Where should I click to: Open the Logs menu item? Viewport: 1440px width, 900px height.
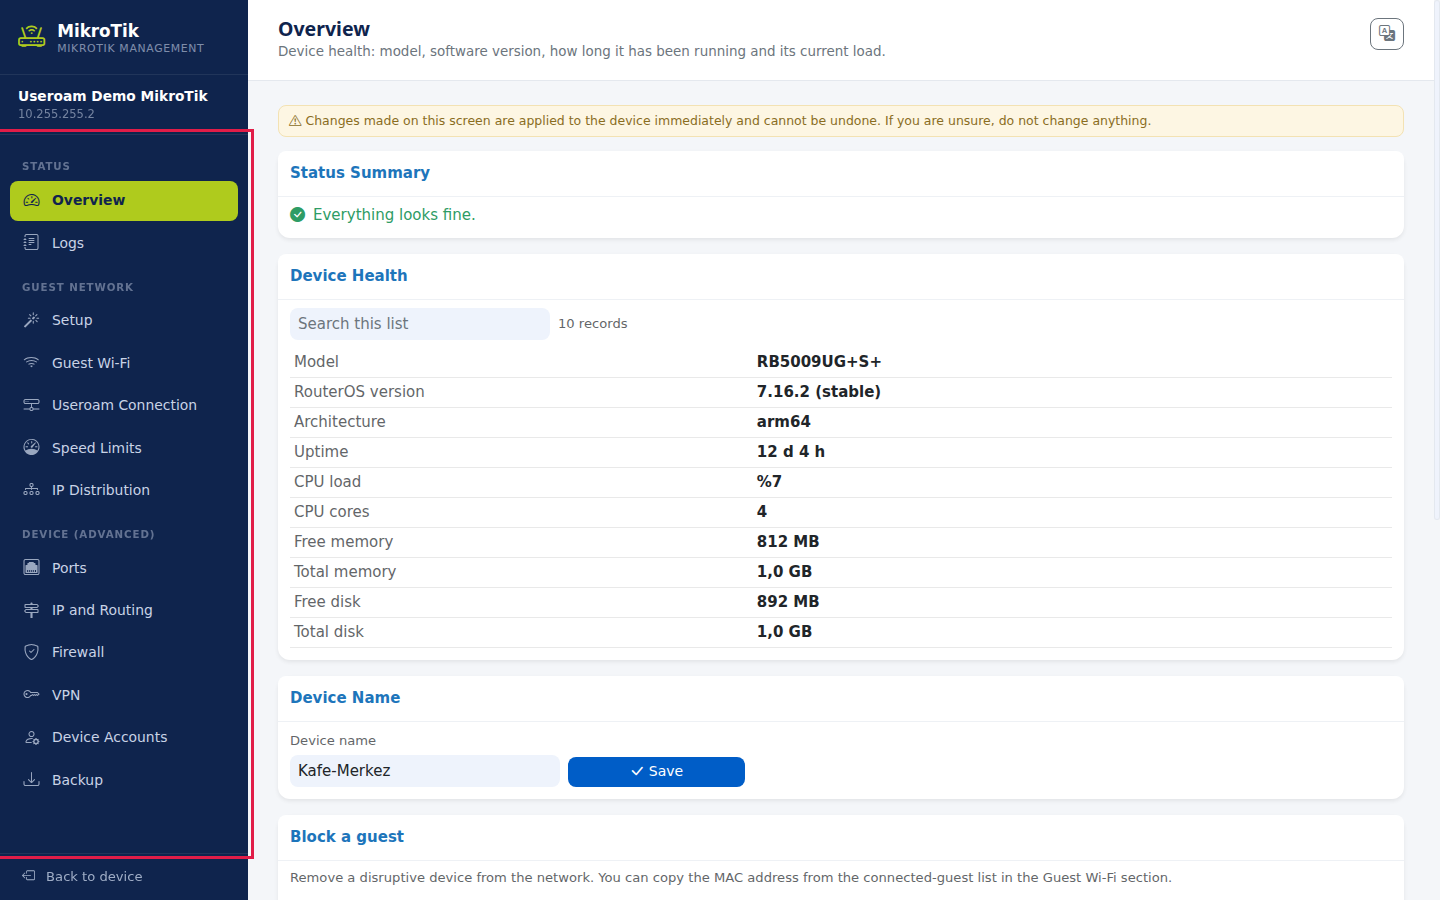(x=124, y=243)
